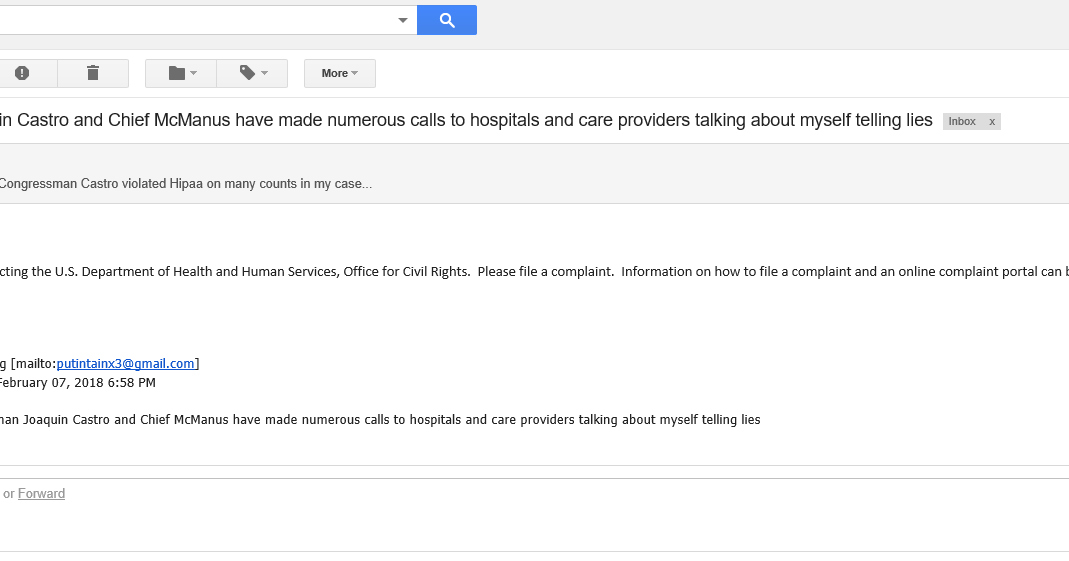The height and width of the screenshot is (561, 1069).
Task: Click the February 07, 2018 date line
Action: 77,382
